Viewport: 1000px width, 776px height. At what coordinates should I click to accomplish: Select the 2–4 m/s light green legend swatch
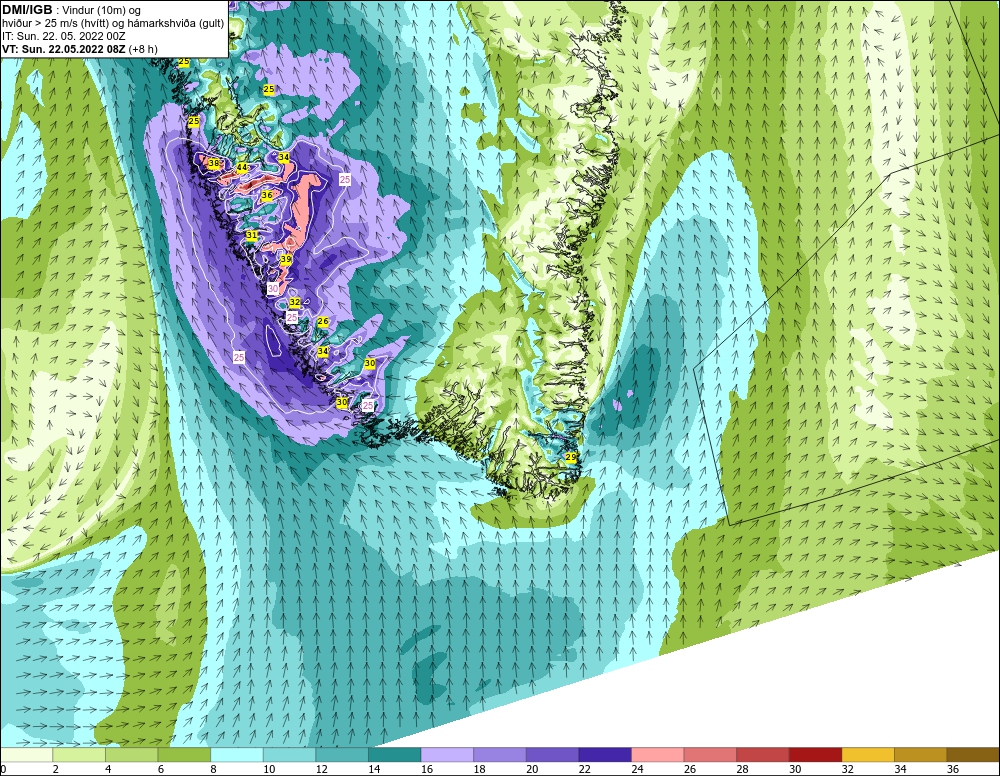tap(78, 755)
